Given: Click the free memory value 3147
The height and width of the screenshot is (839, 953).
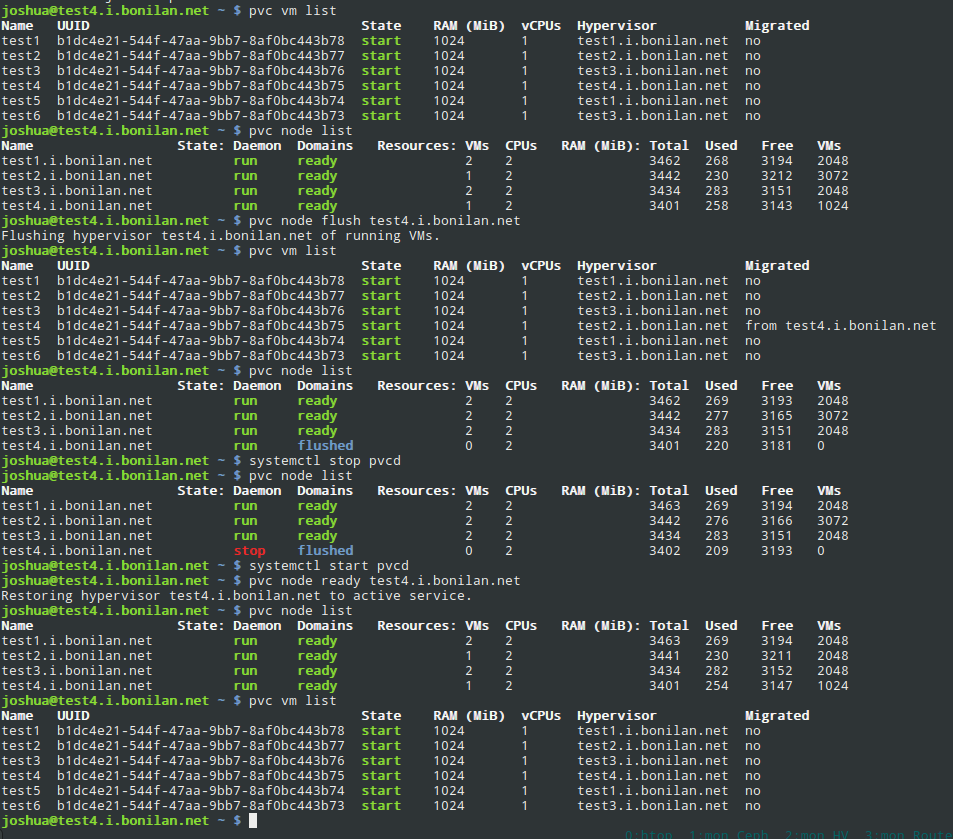Looking at the screenshot, I should [777, 686].
